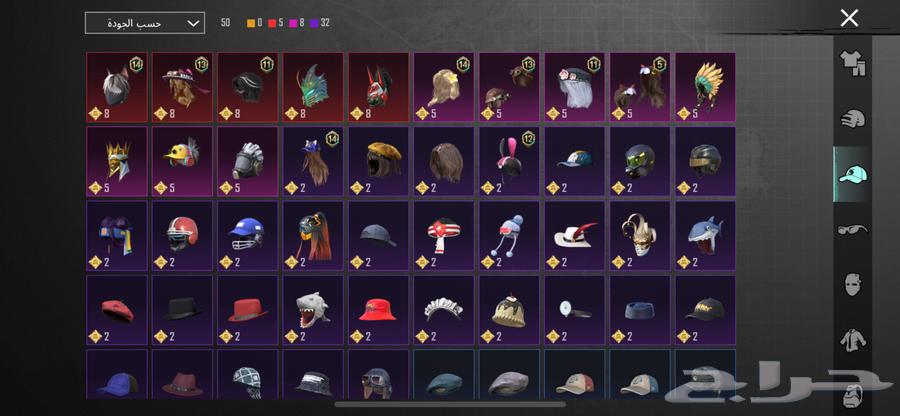Select the blue cricket helmet item

(247, 236)
